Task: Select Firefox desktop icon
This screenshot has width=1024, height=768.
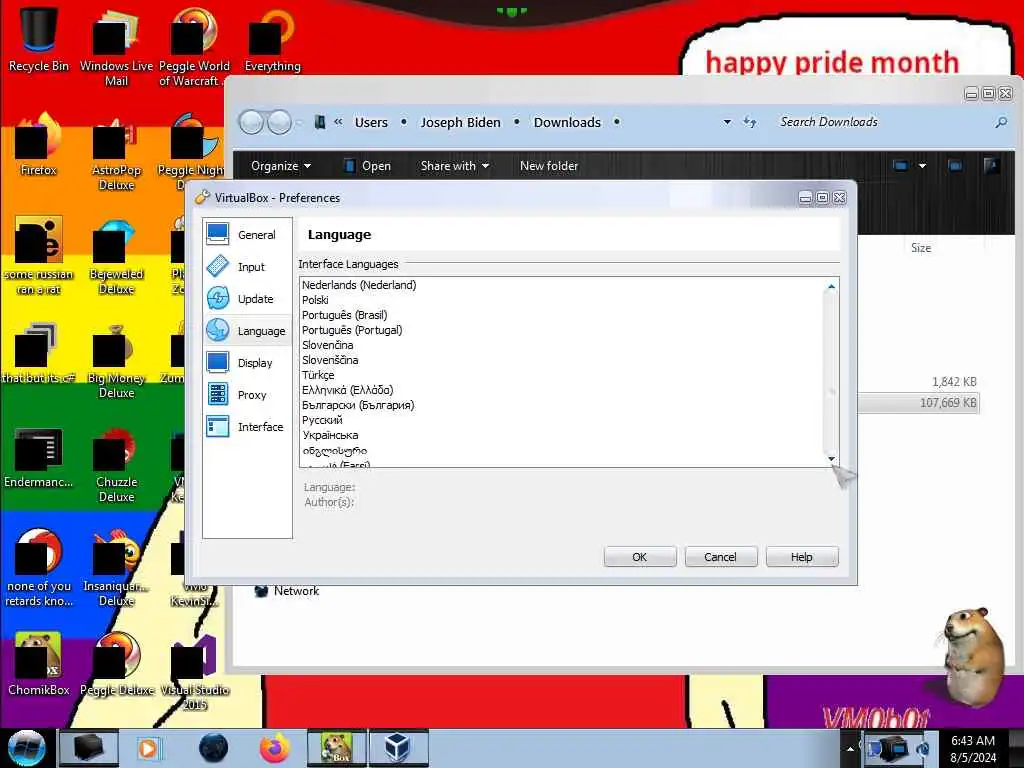Action: 39,145
